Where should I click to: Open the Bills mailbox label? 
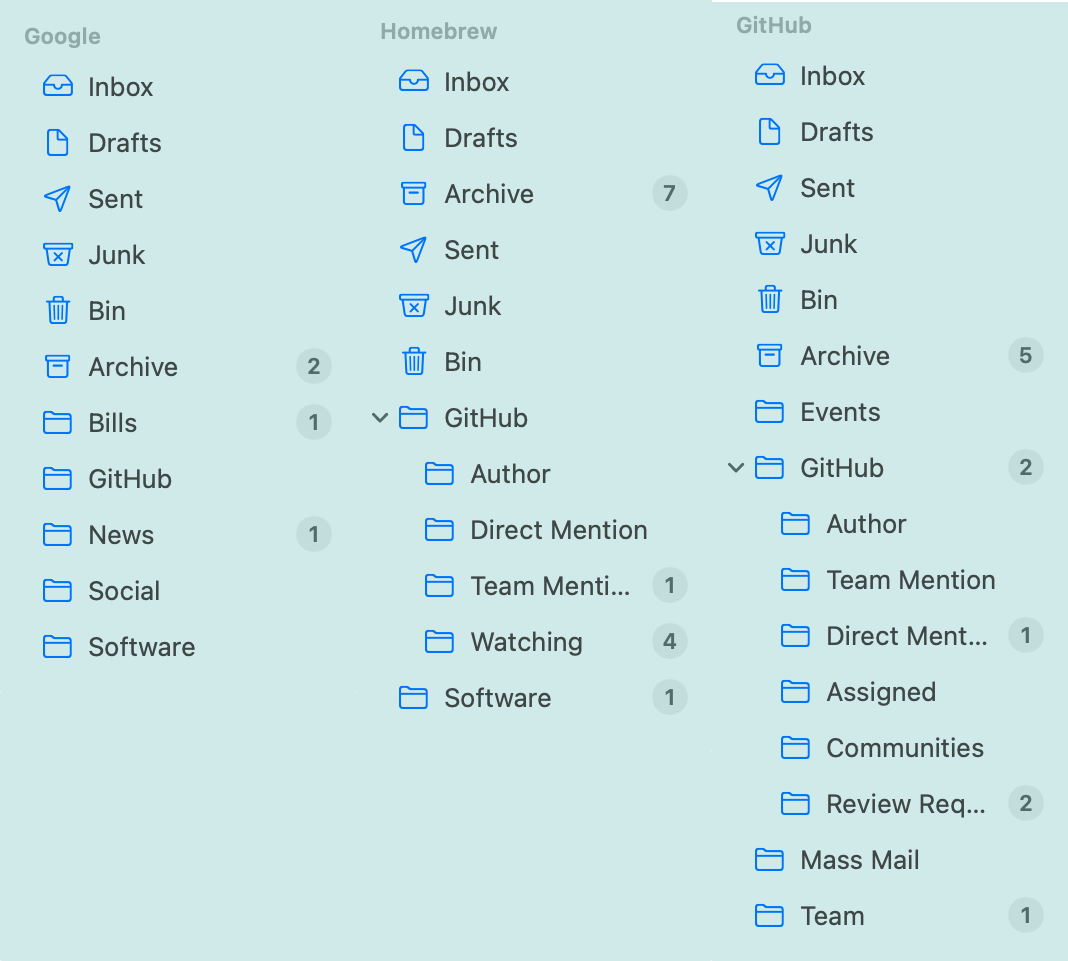coord(112,423)
